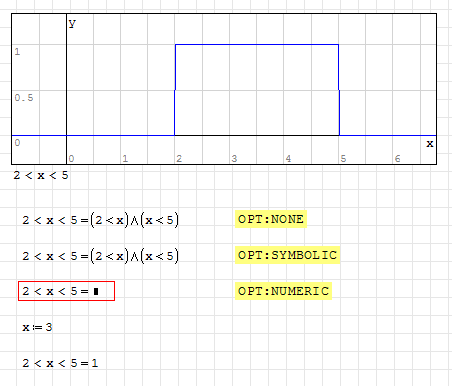Select the OPT:NONE yellow label

[x=271, y=219]
